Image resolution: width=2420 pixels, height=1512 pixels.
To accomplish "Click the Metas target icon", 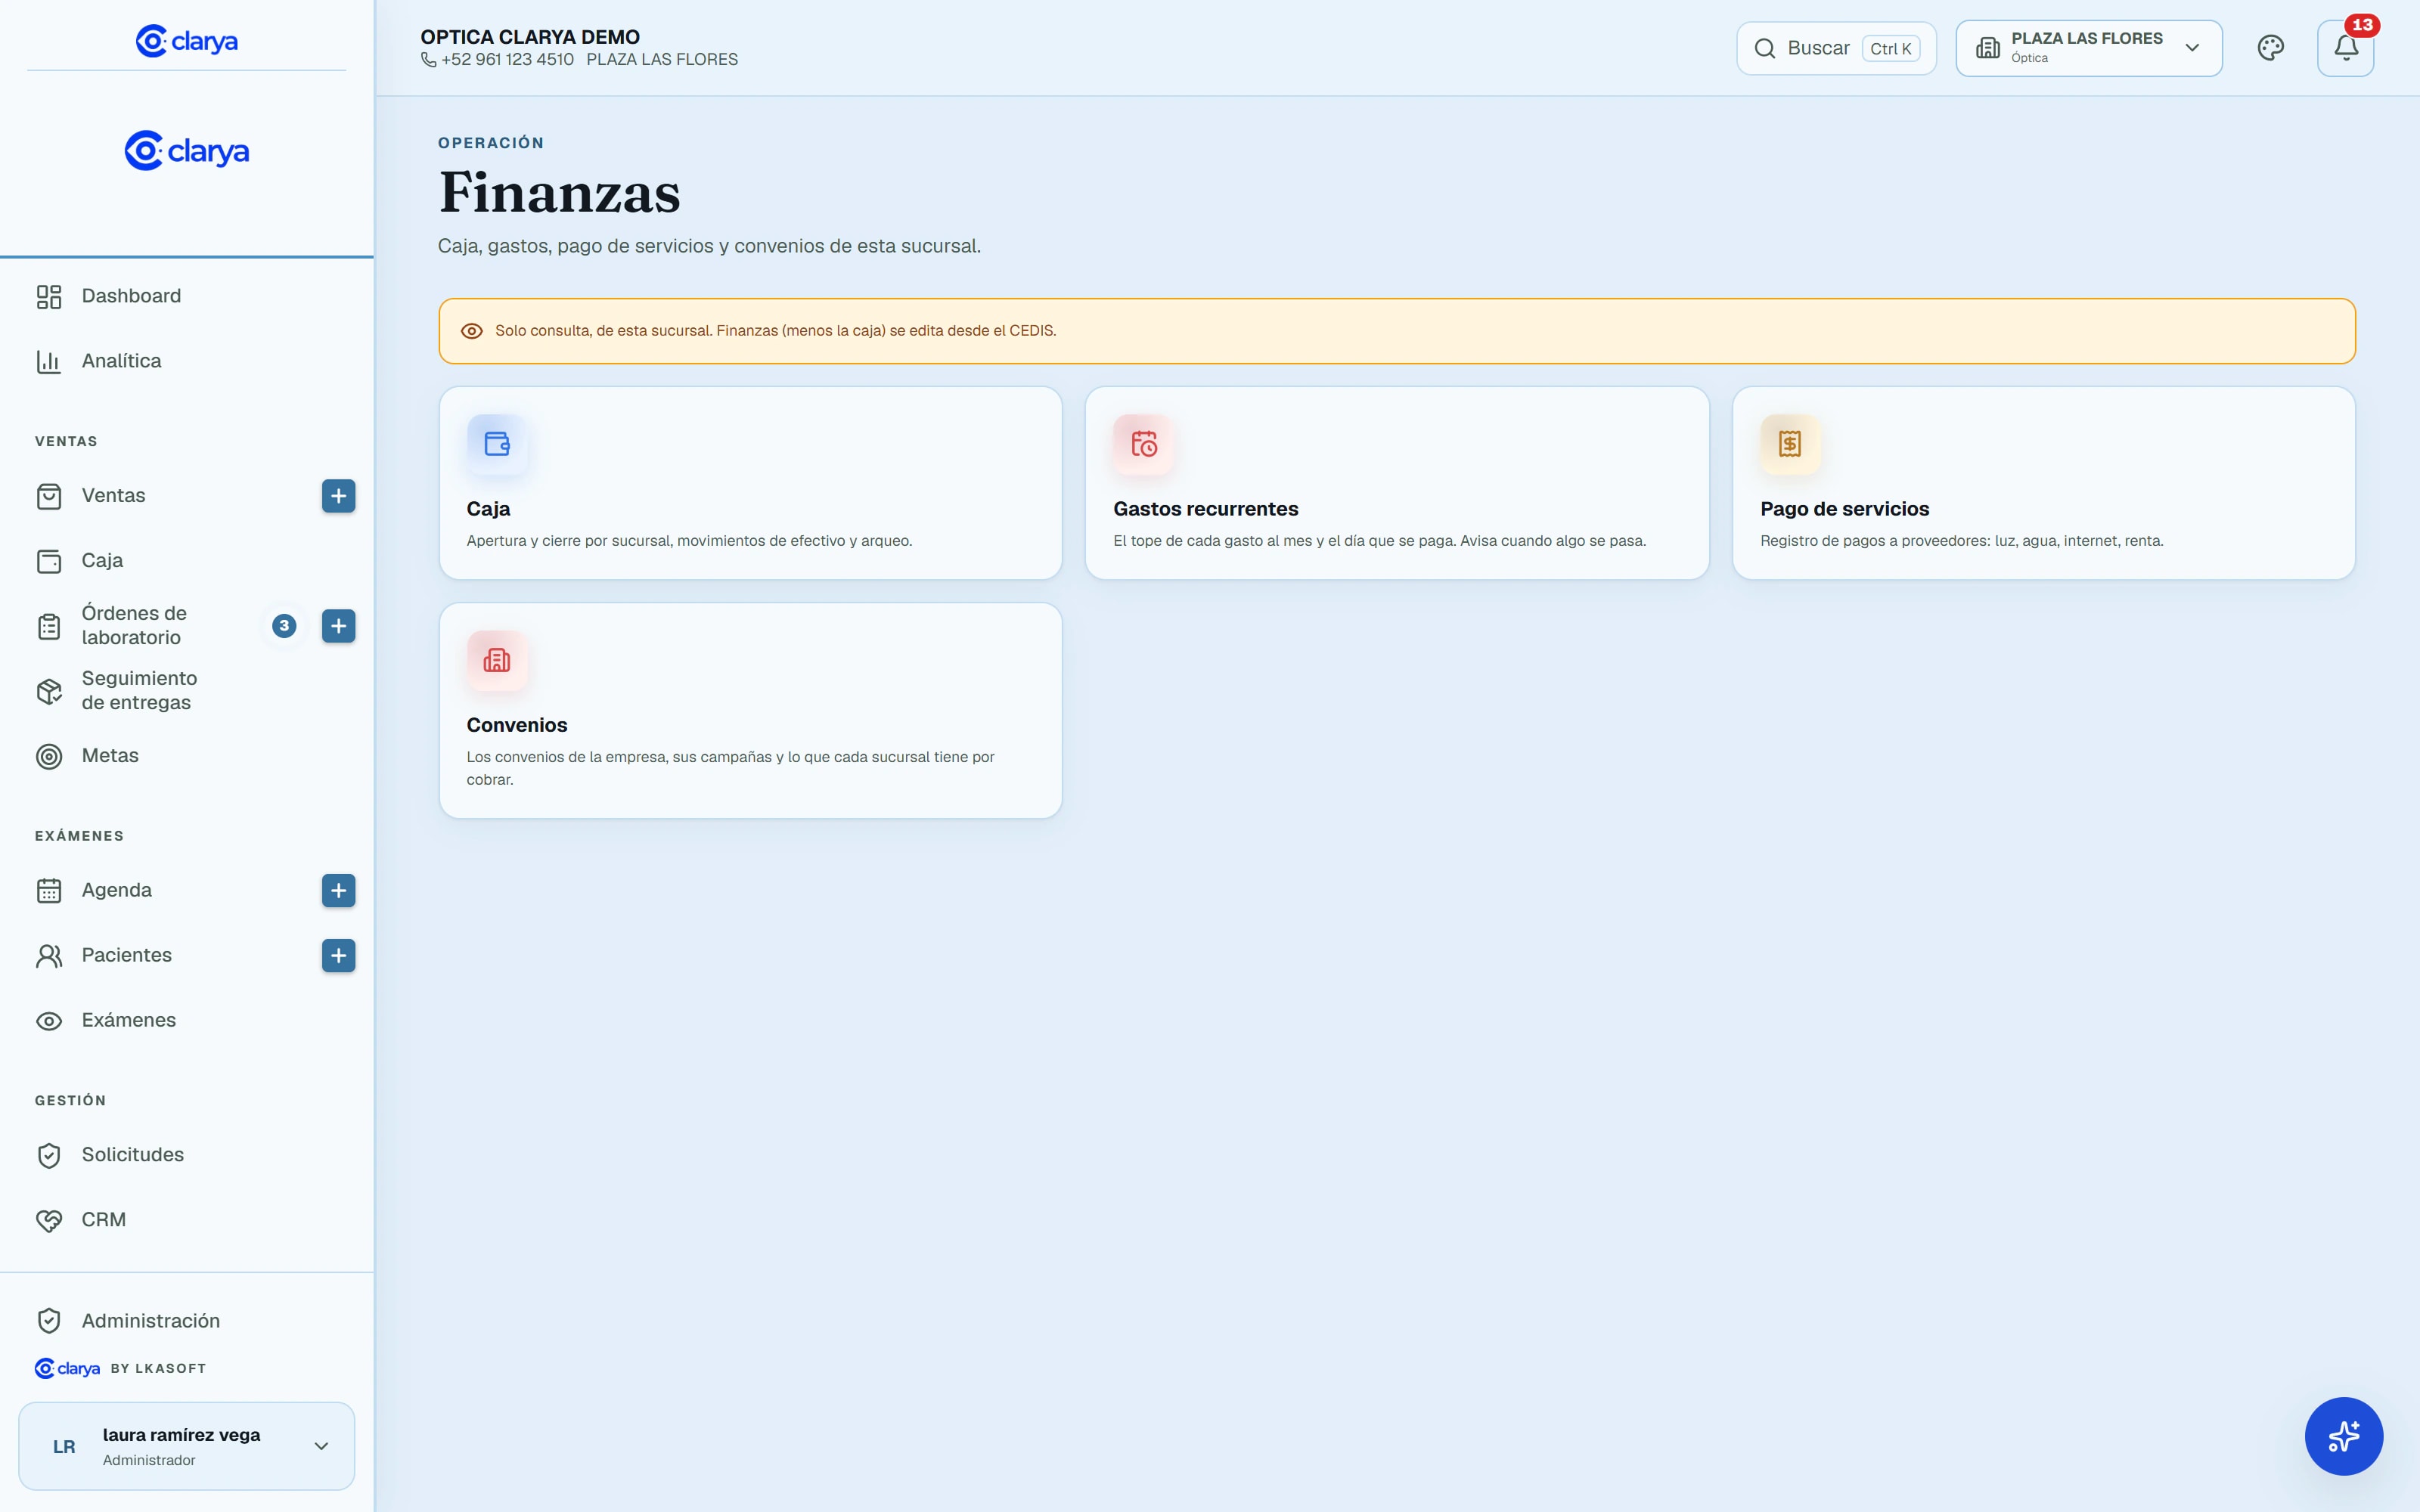I will 49,756.
